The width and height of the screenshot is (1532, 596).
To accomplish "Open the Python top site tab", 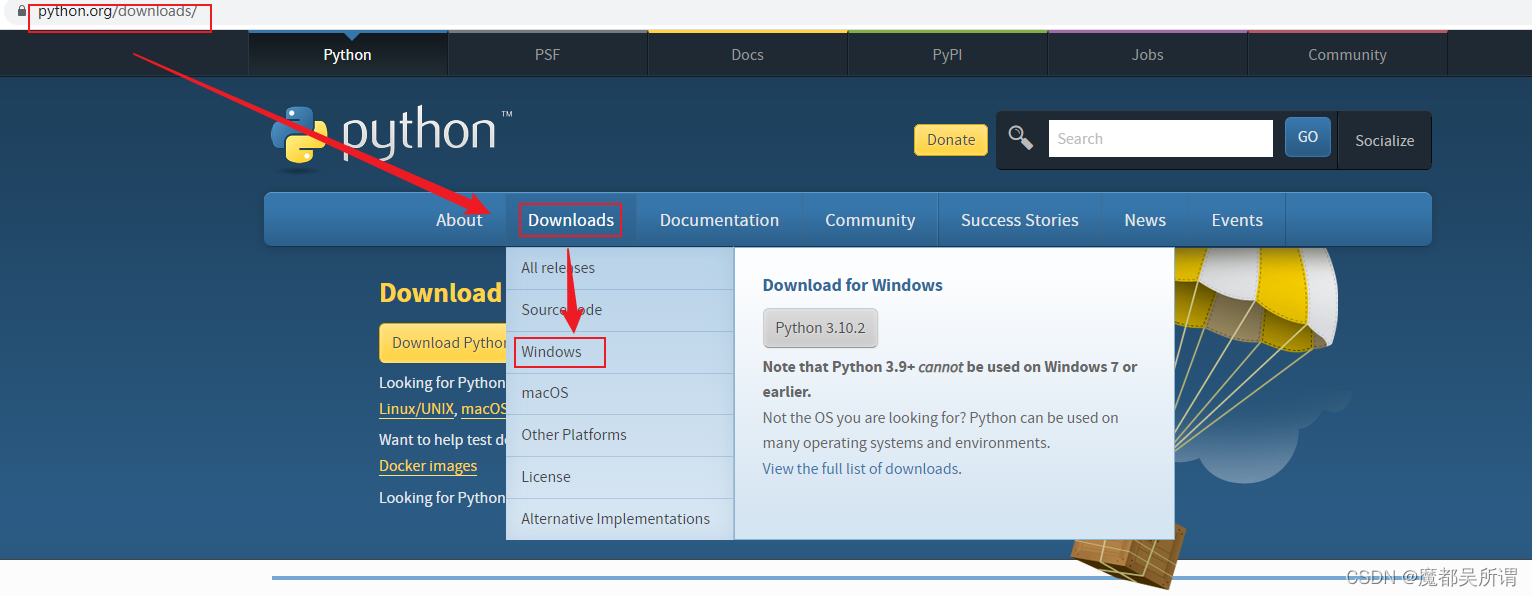I will click(348, 54).
